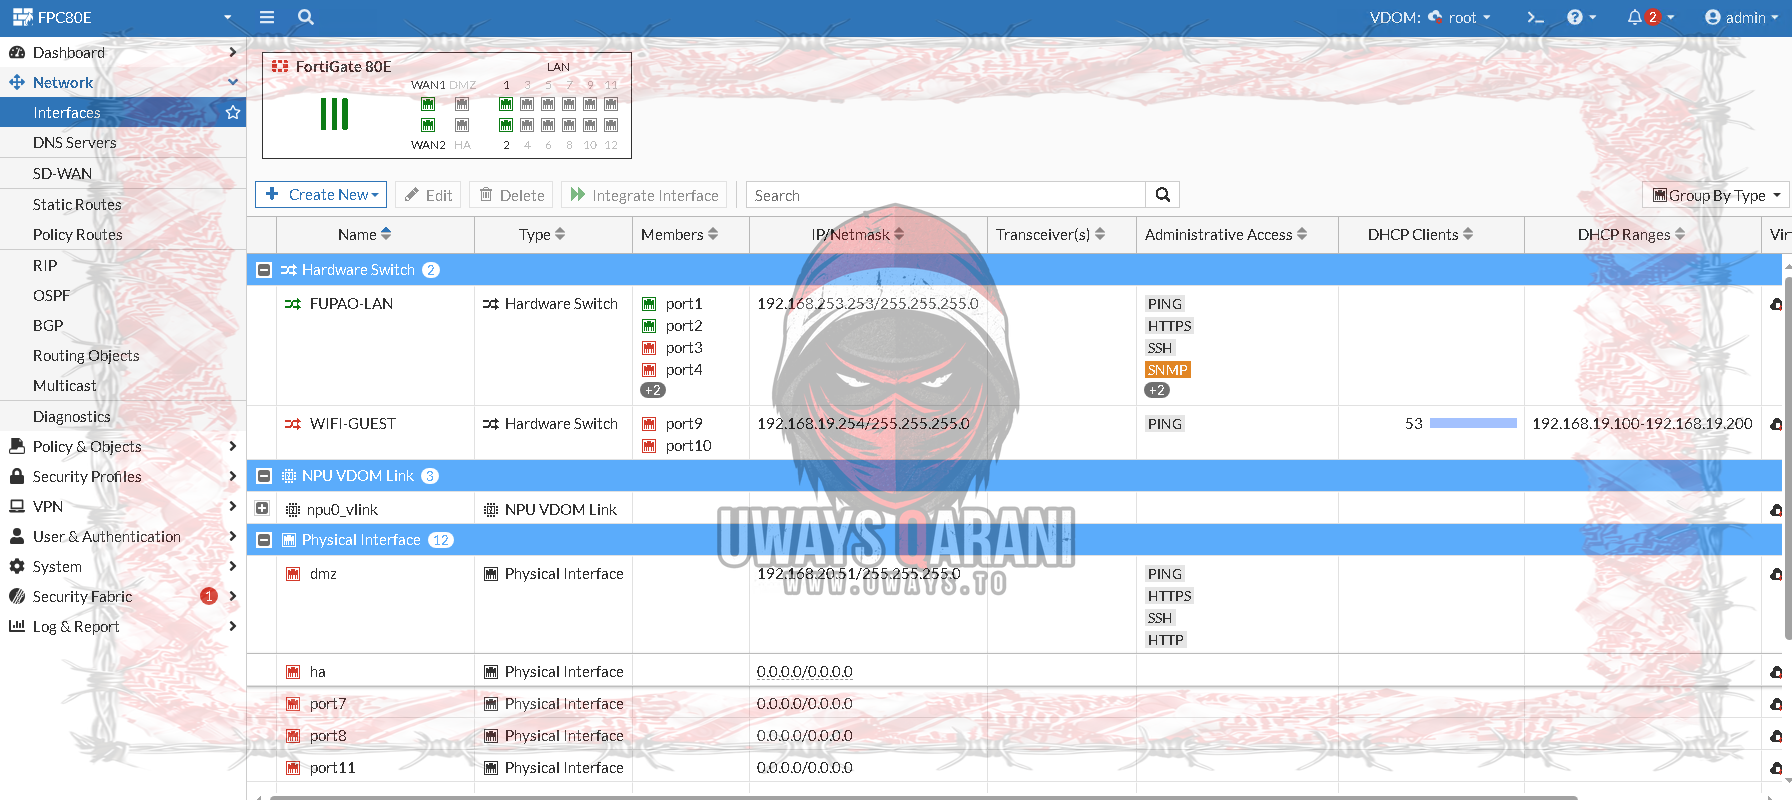1792x800 pixels.
Task: Click the FortiGate logo icon in top bar
Action: (x=22, y=17)
